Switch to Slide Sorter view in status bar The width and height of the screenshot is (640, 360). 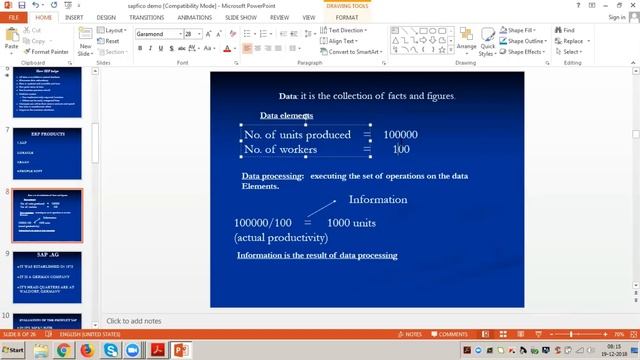tap(503, 334)
